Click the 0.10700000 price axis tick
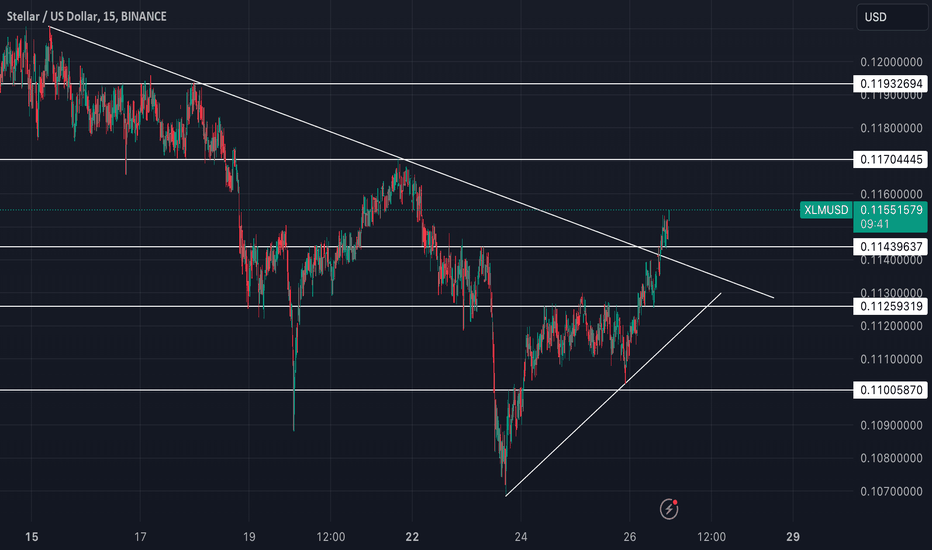Image resolution: width=932 pixels, height=550 pixels. click(x=891, y=491)
